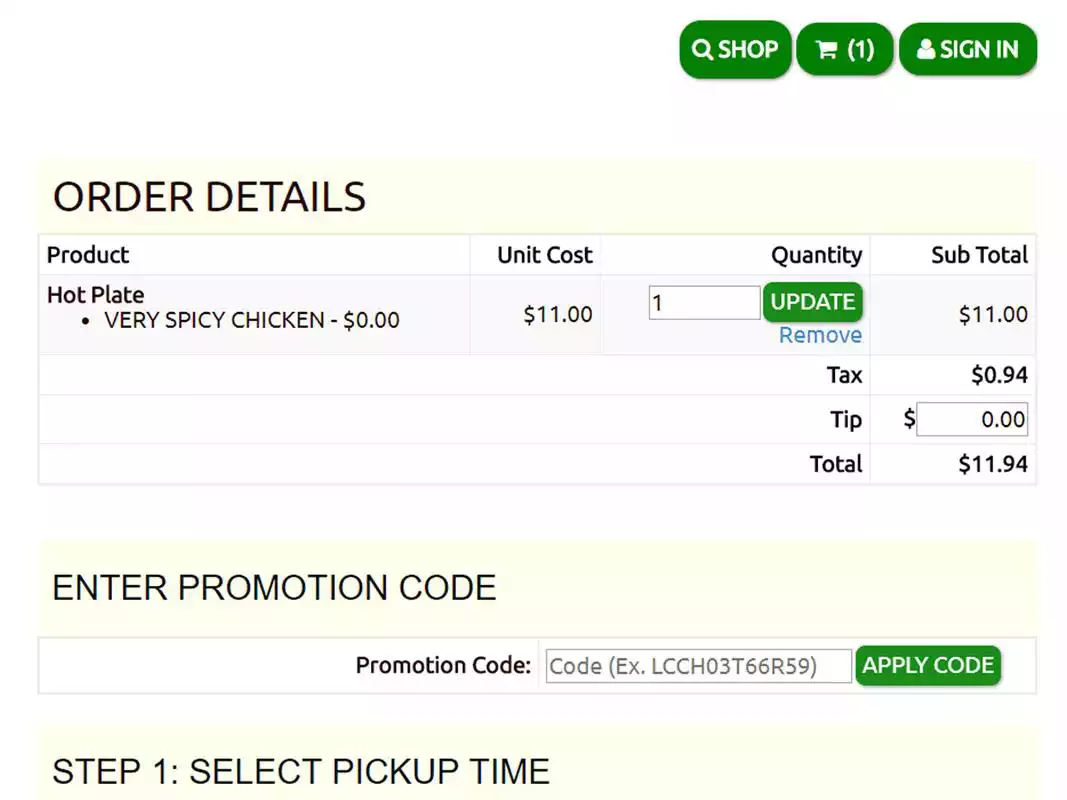This screenshot has width=1067, height=800.
Task: Click the Sub Total column header
Action: coord(979,255)
